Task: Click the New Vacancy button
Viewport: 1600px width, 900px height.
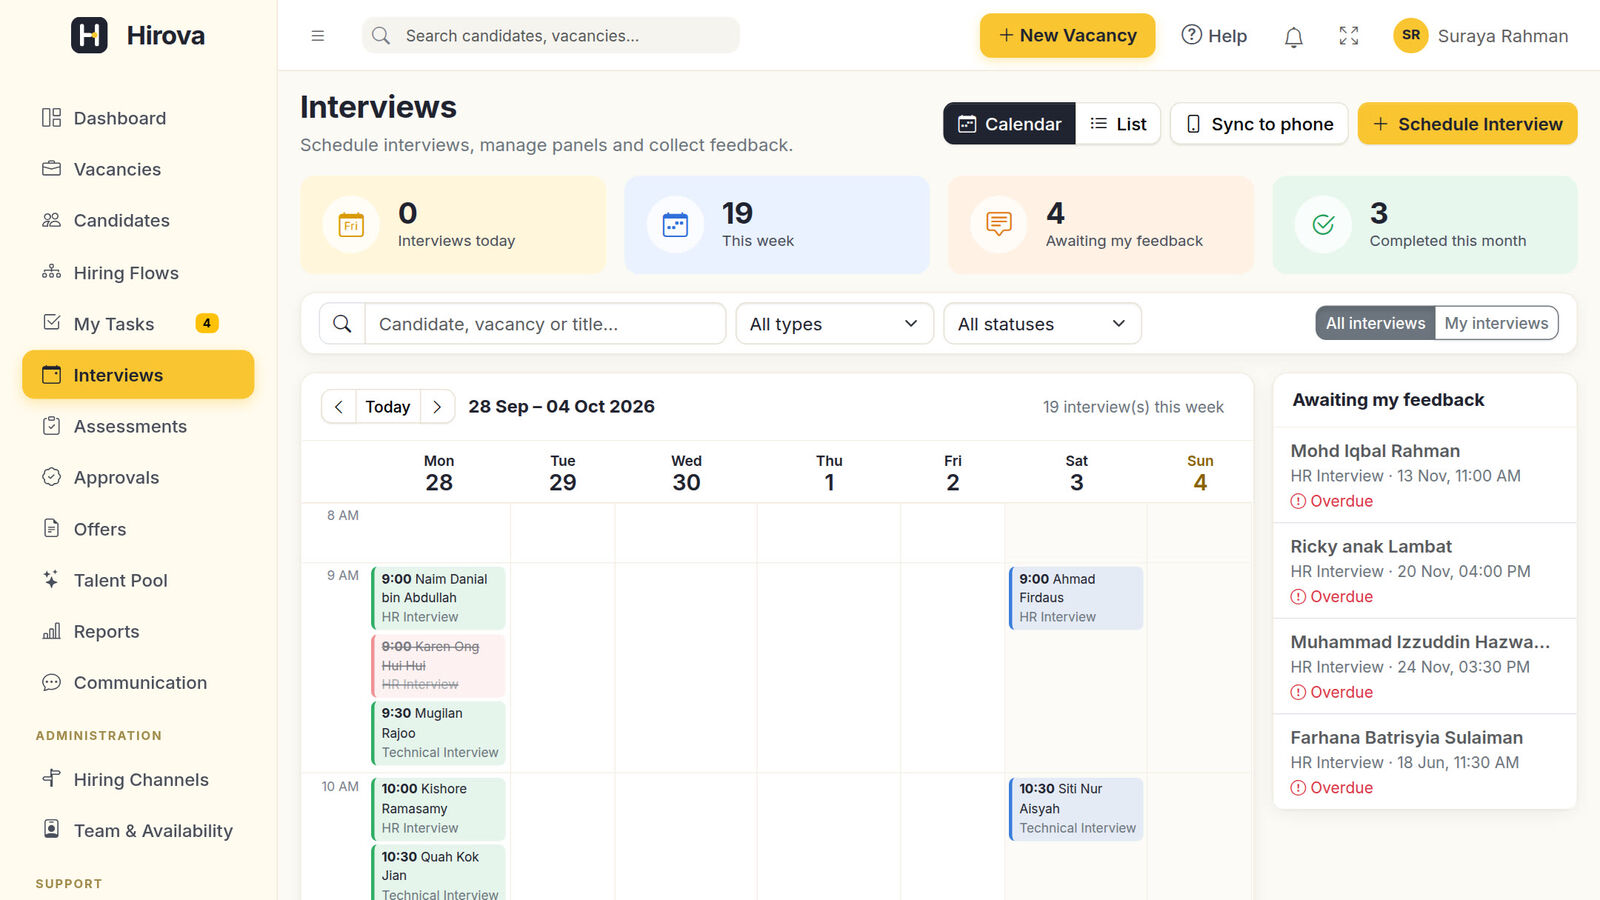Action: coord(1067,36)
